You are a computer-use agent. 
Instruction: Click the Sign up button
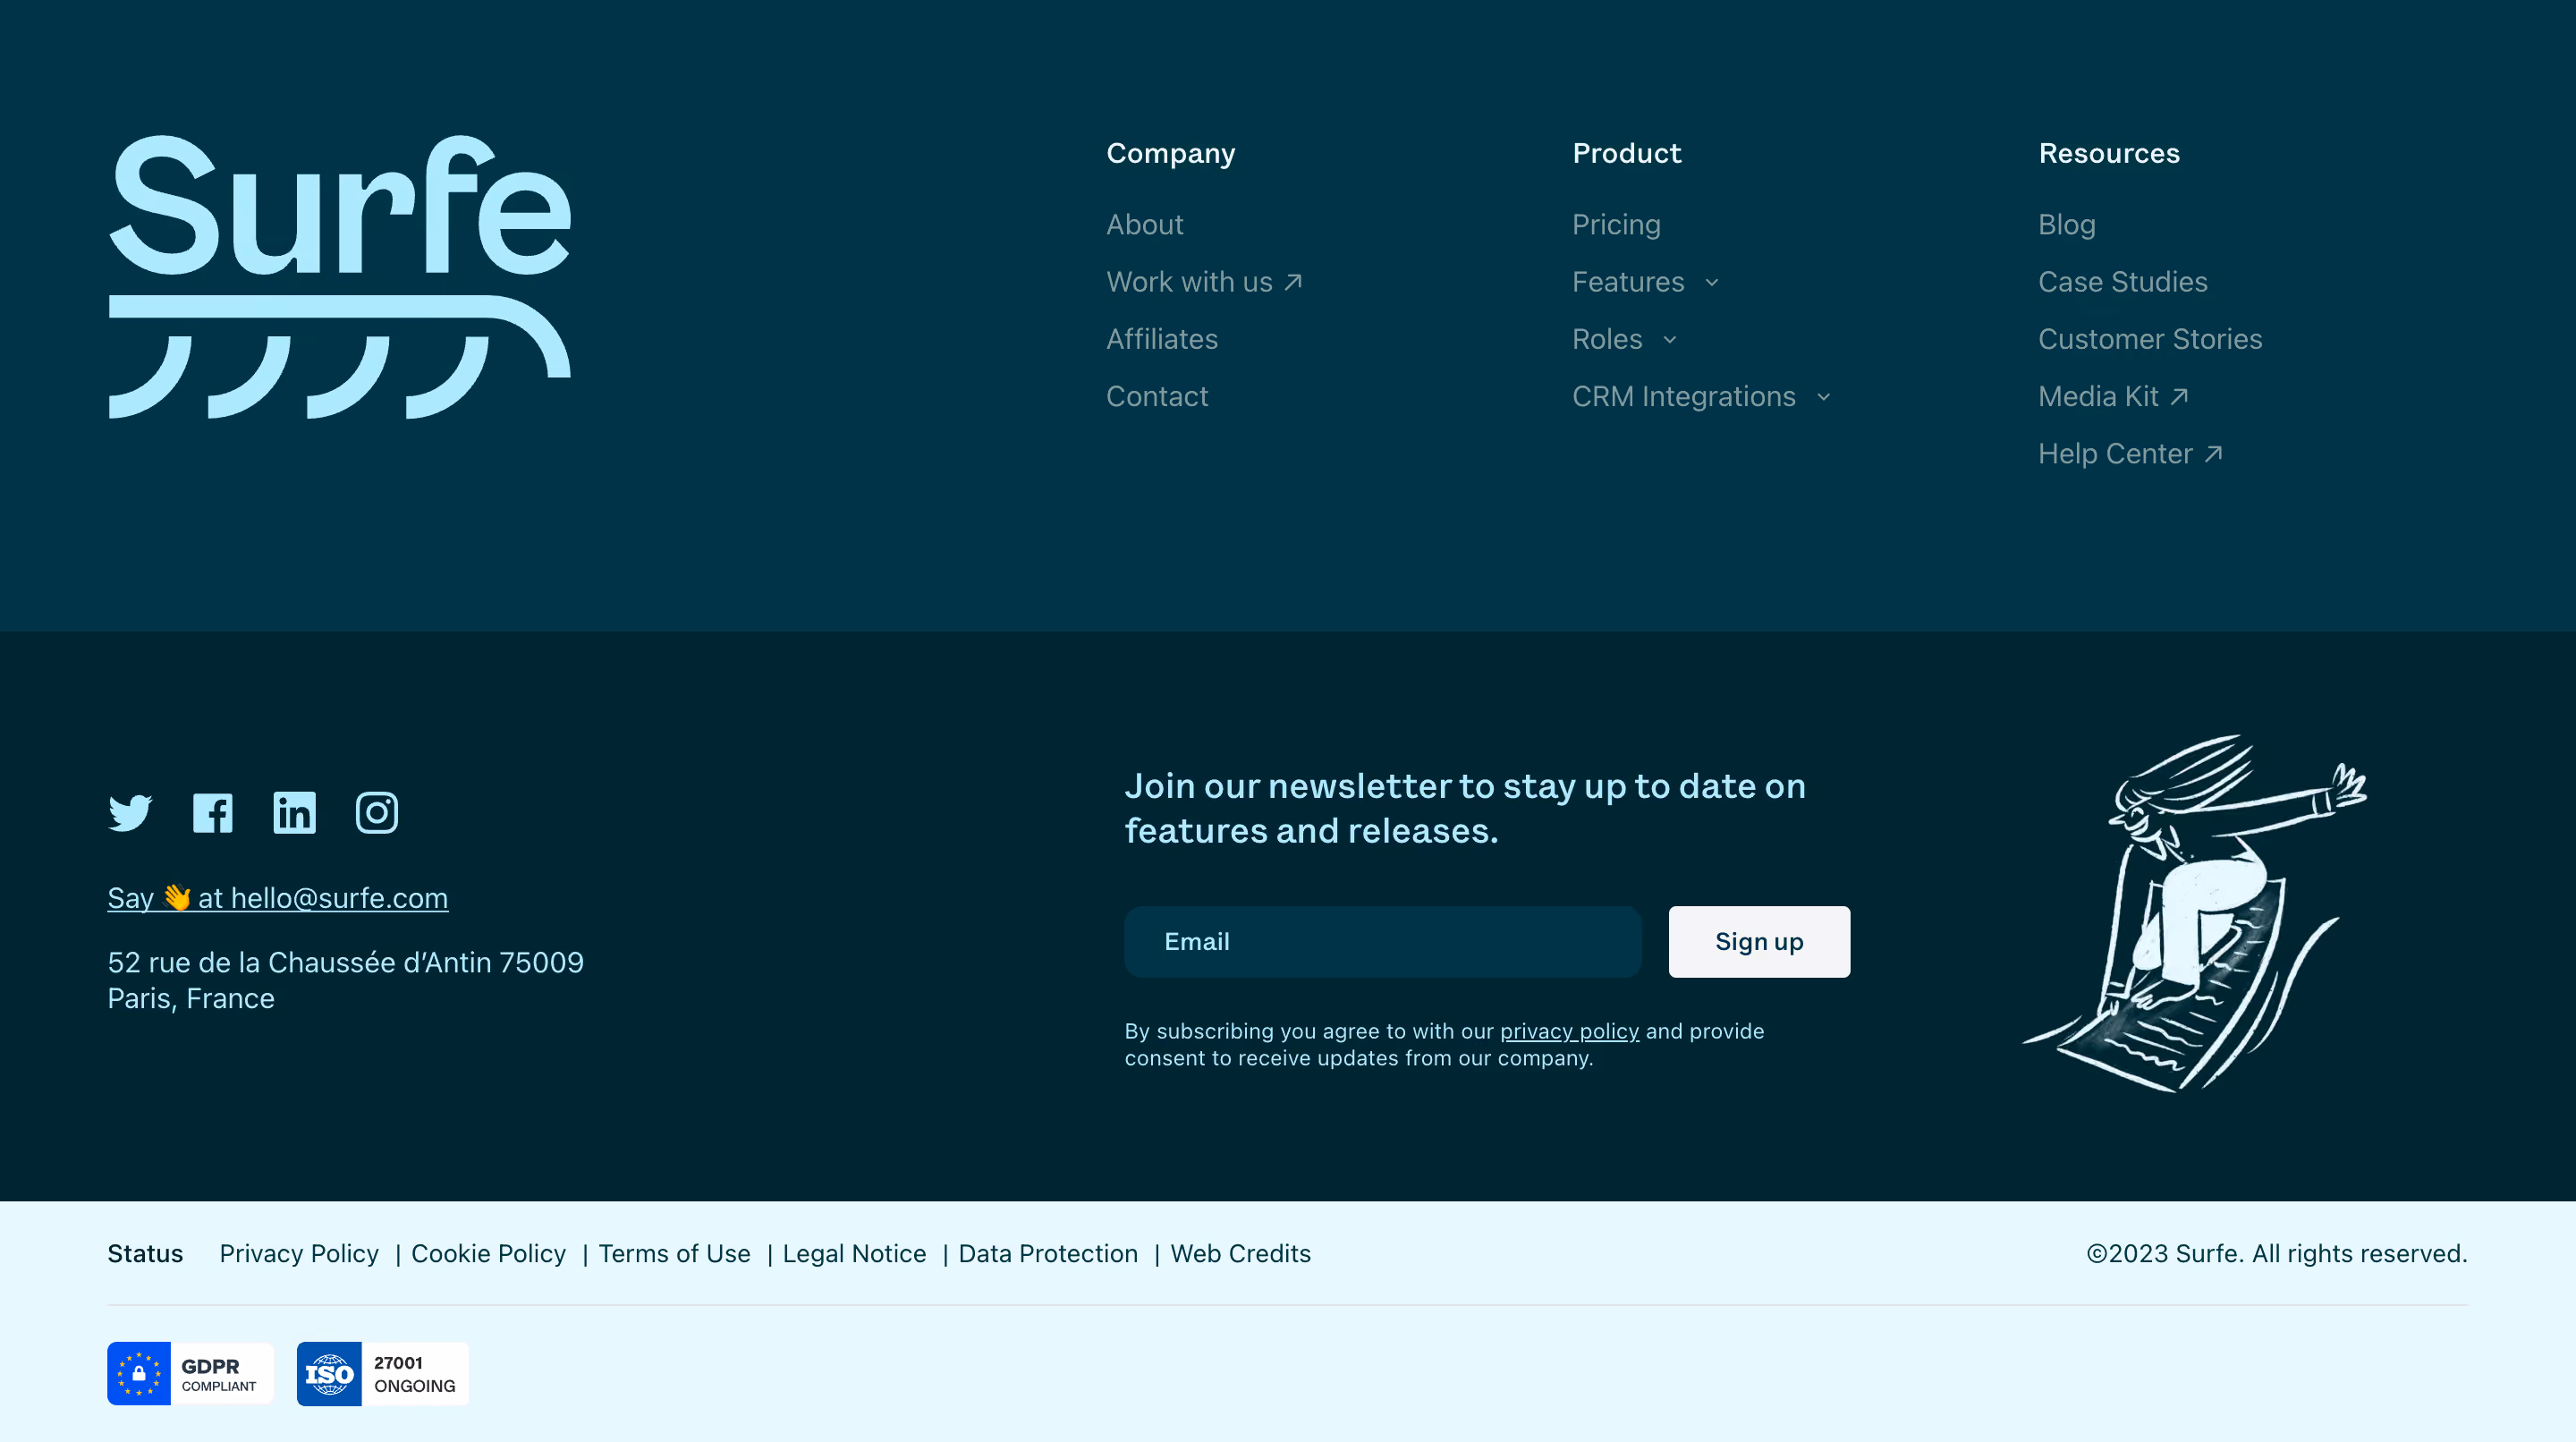click(1759, 942)
